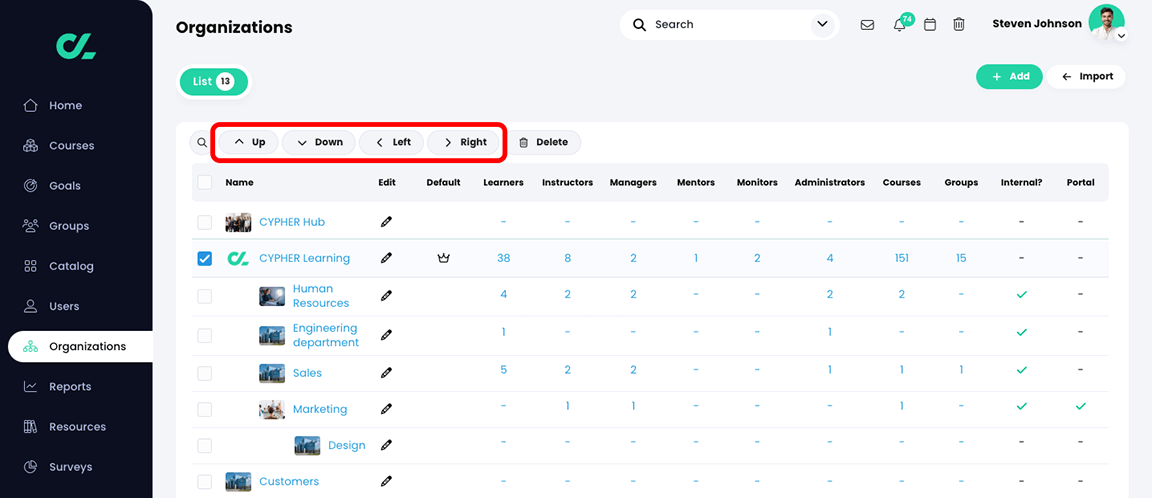The height and width of the screenshot is (498, 1152).
Task: Tick the Customers row checkbox
Action: click(x=205, y=482)
